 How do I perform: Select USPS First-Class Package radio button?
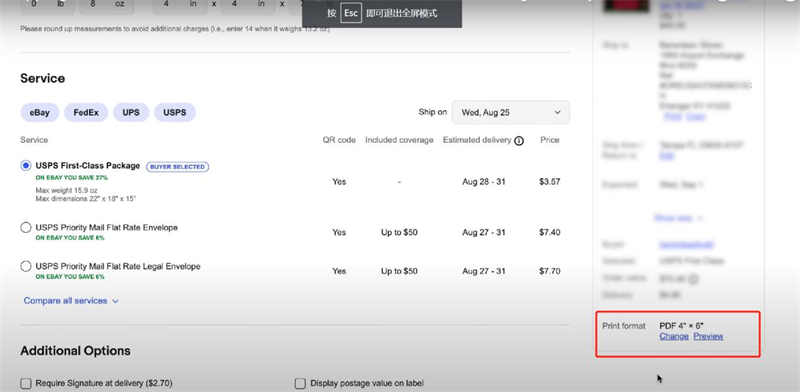tap(26, 165)
